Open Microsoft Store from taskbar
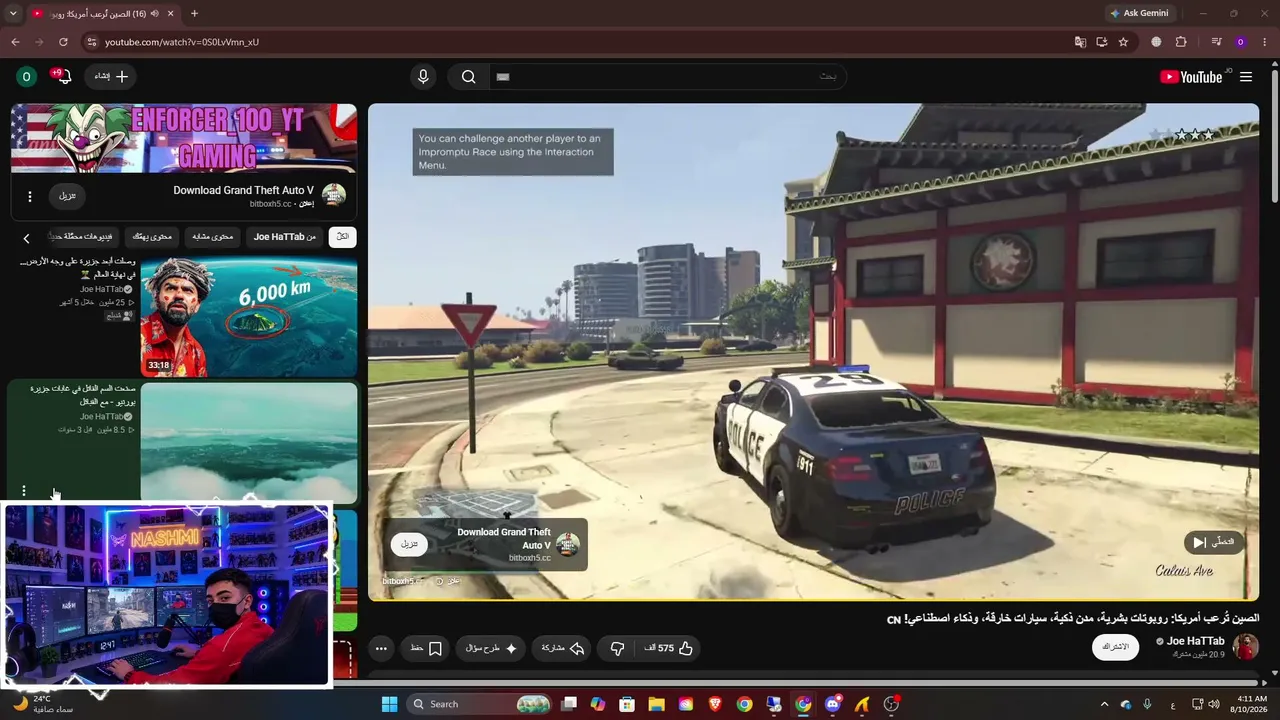The width and height of the screenshot is (1280, 720). (x=627, y=704)
